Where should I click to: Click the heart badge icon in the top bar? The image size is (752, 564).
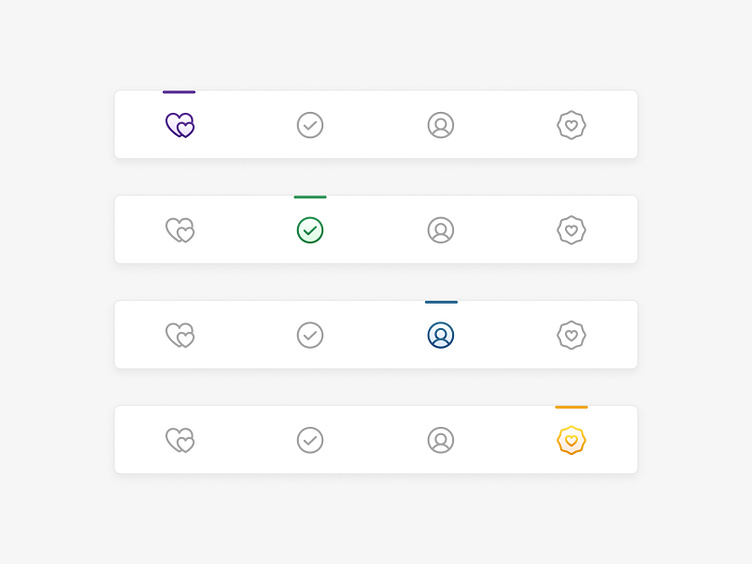click(x=571, y=125)
